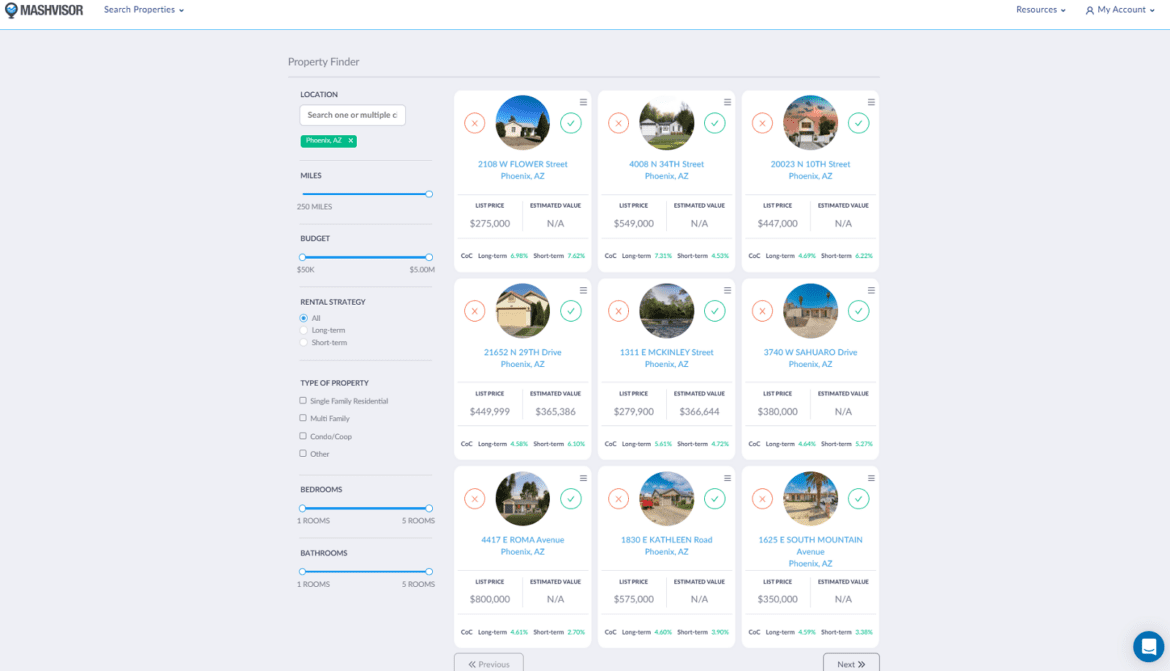
Task: Check the Single Family Residential box
Action: pyautogui.click(x=303, y=400)
